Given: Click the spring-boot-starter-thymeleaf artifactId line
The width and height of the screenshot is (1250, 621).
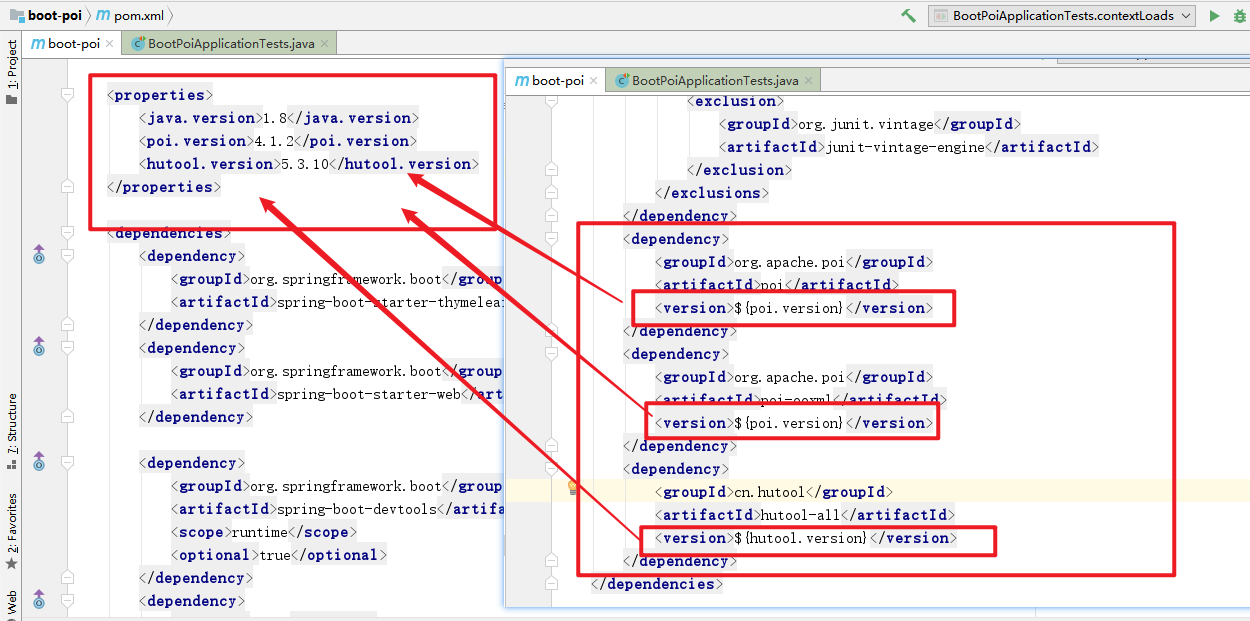Looking at the screenshot, I should (337, 302).
